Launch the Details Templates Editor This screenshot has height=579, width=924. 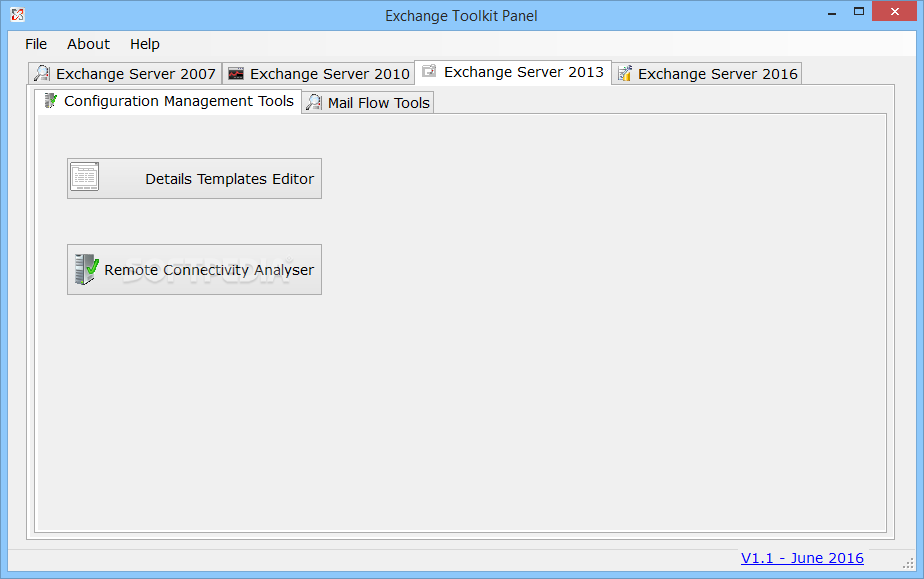tap(194, 178)
